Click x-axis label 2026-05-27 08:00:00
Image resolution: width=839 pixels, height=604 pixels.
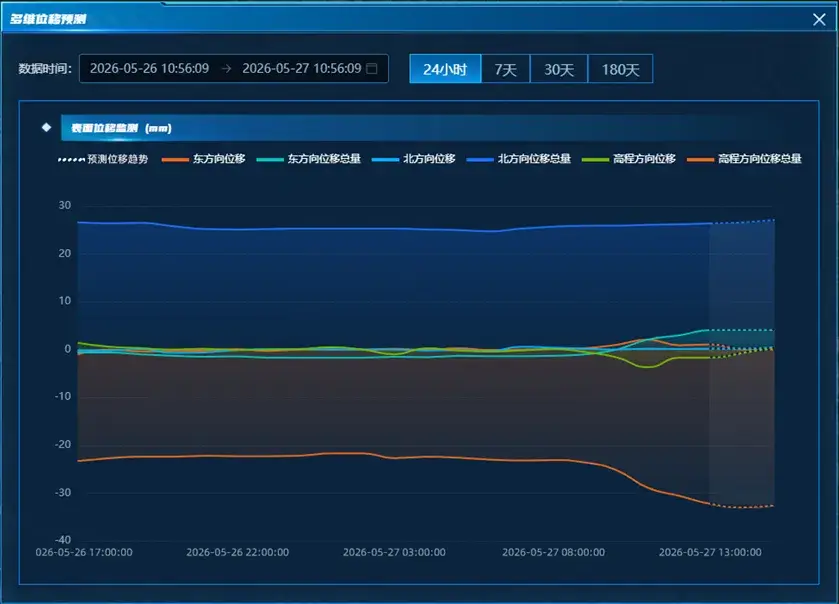pyautogui.click(x=554, y=552)
